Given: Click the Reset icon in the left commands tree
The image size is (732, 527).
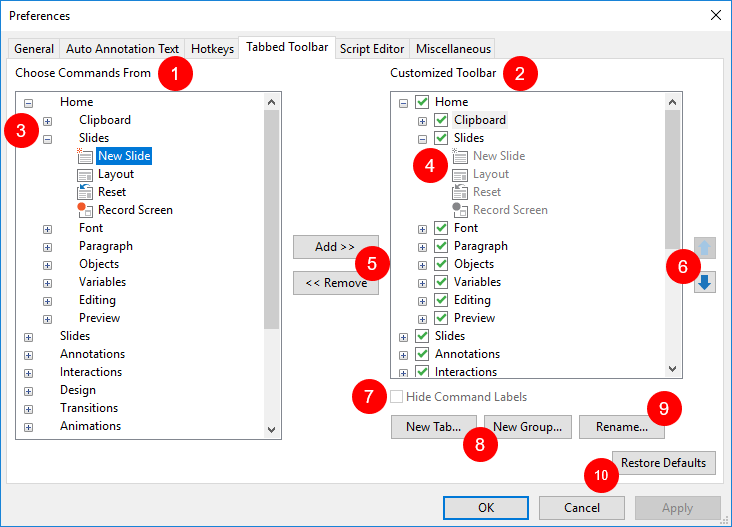Looking at the screenshot, I should click(84, 192).
